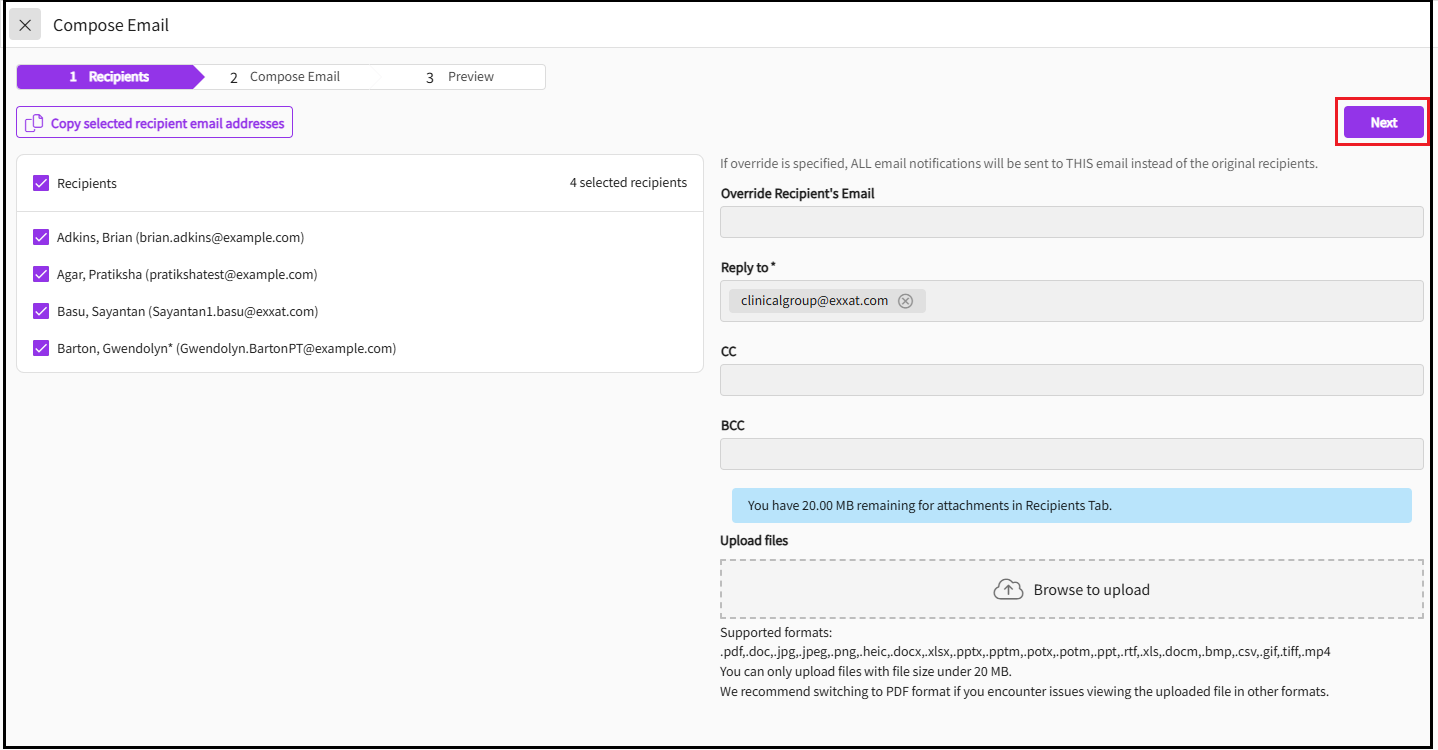The height and width of the screenshot is (750, 1438).
Task: Click the copy icon beside recipient email addresses
Action: point(34,123)
